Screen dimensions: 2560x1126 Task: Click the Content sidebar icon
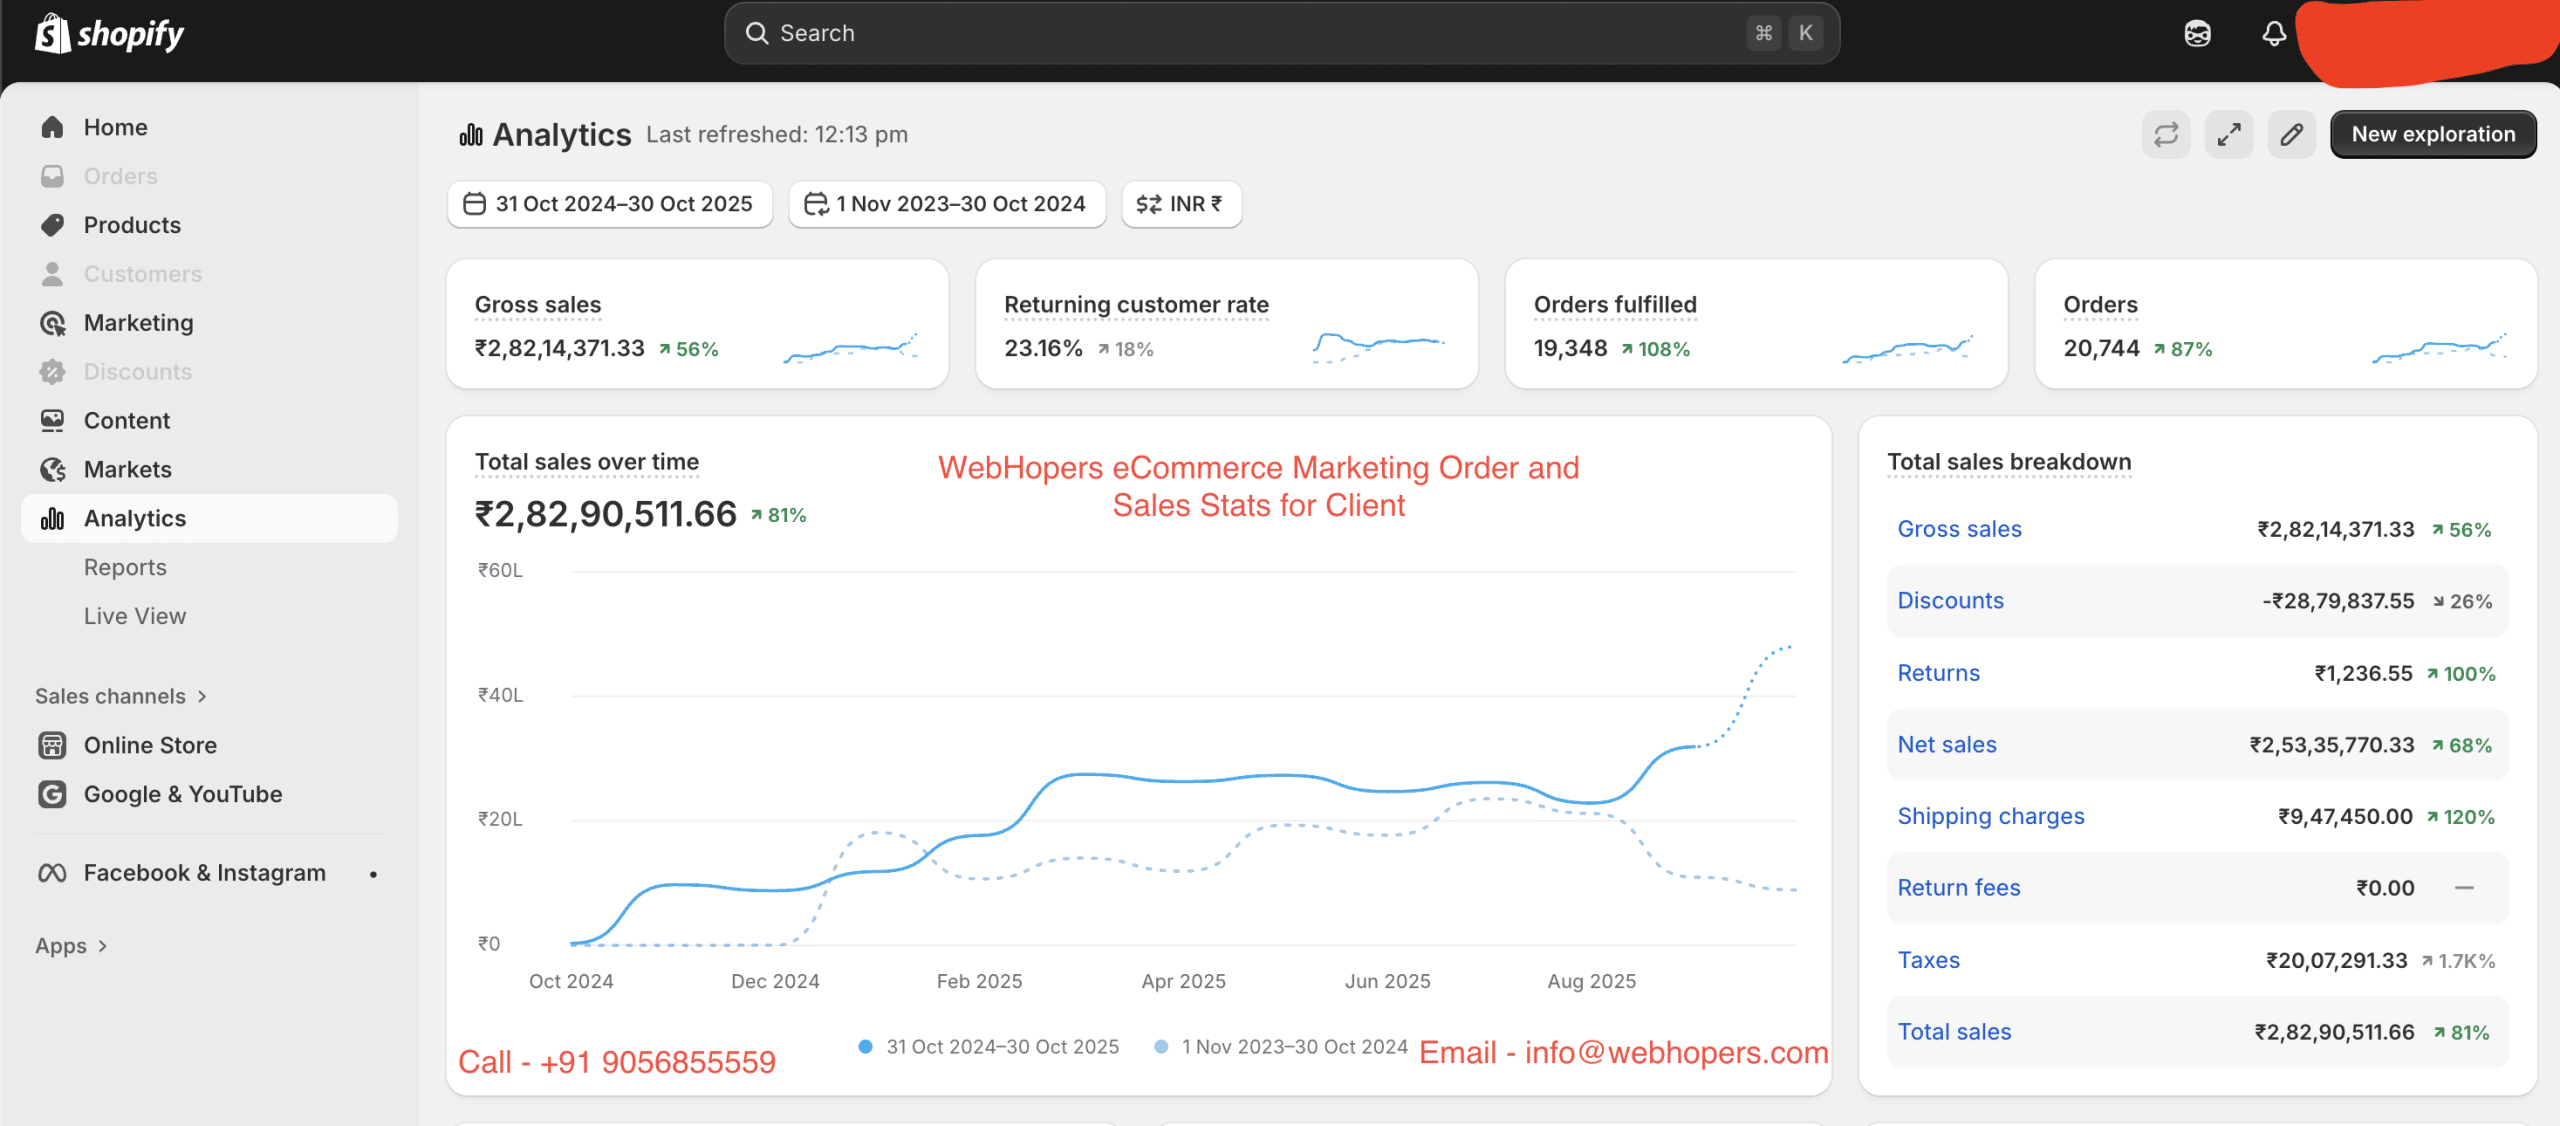pyautogui.click(x=51, y=420)
